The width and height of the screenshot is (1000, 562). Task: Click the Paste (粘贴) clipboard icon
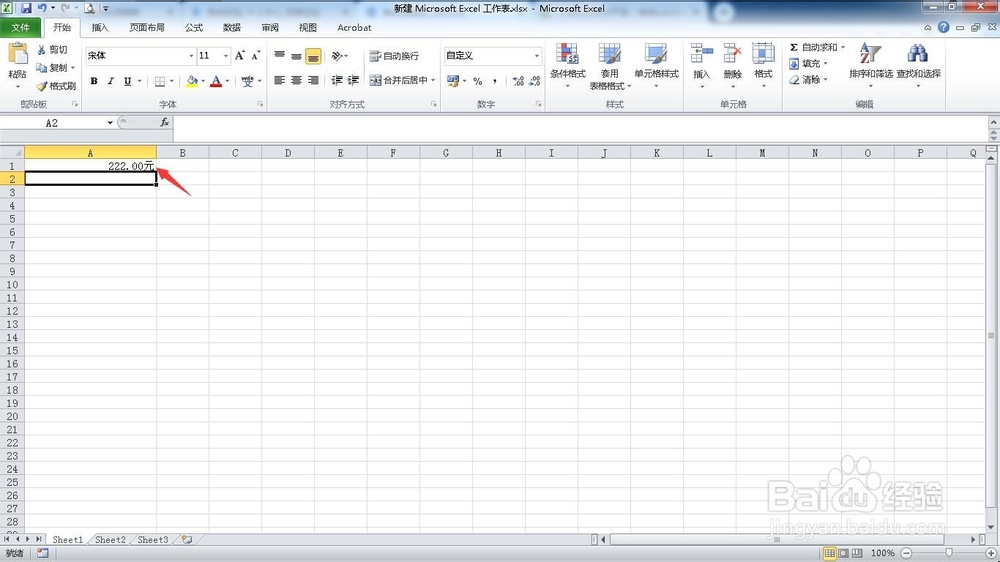17,55
